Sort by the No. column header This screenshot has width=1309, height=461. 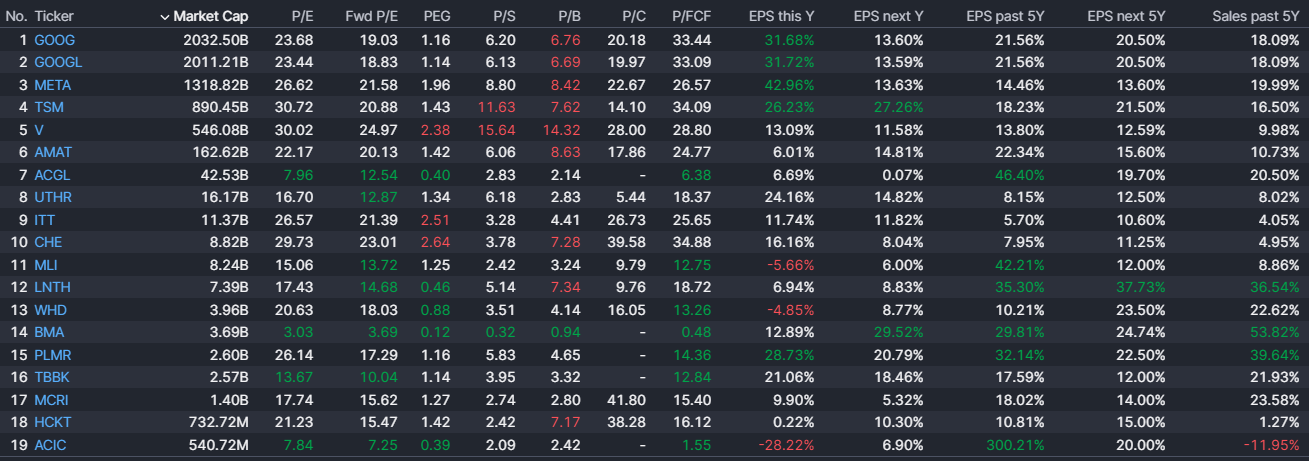click(x=16, y=17)
